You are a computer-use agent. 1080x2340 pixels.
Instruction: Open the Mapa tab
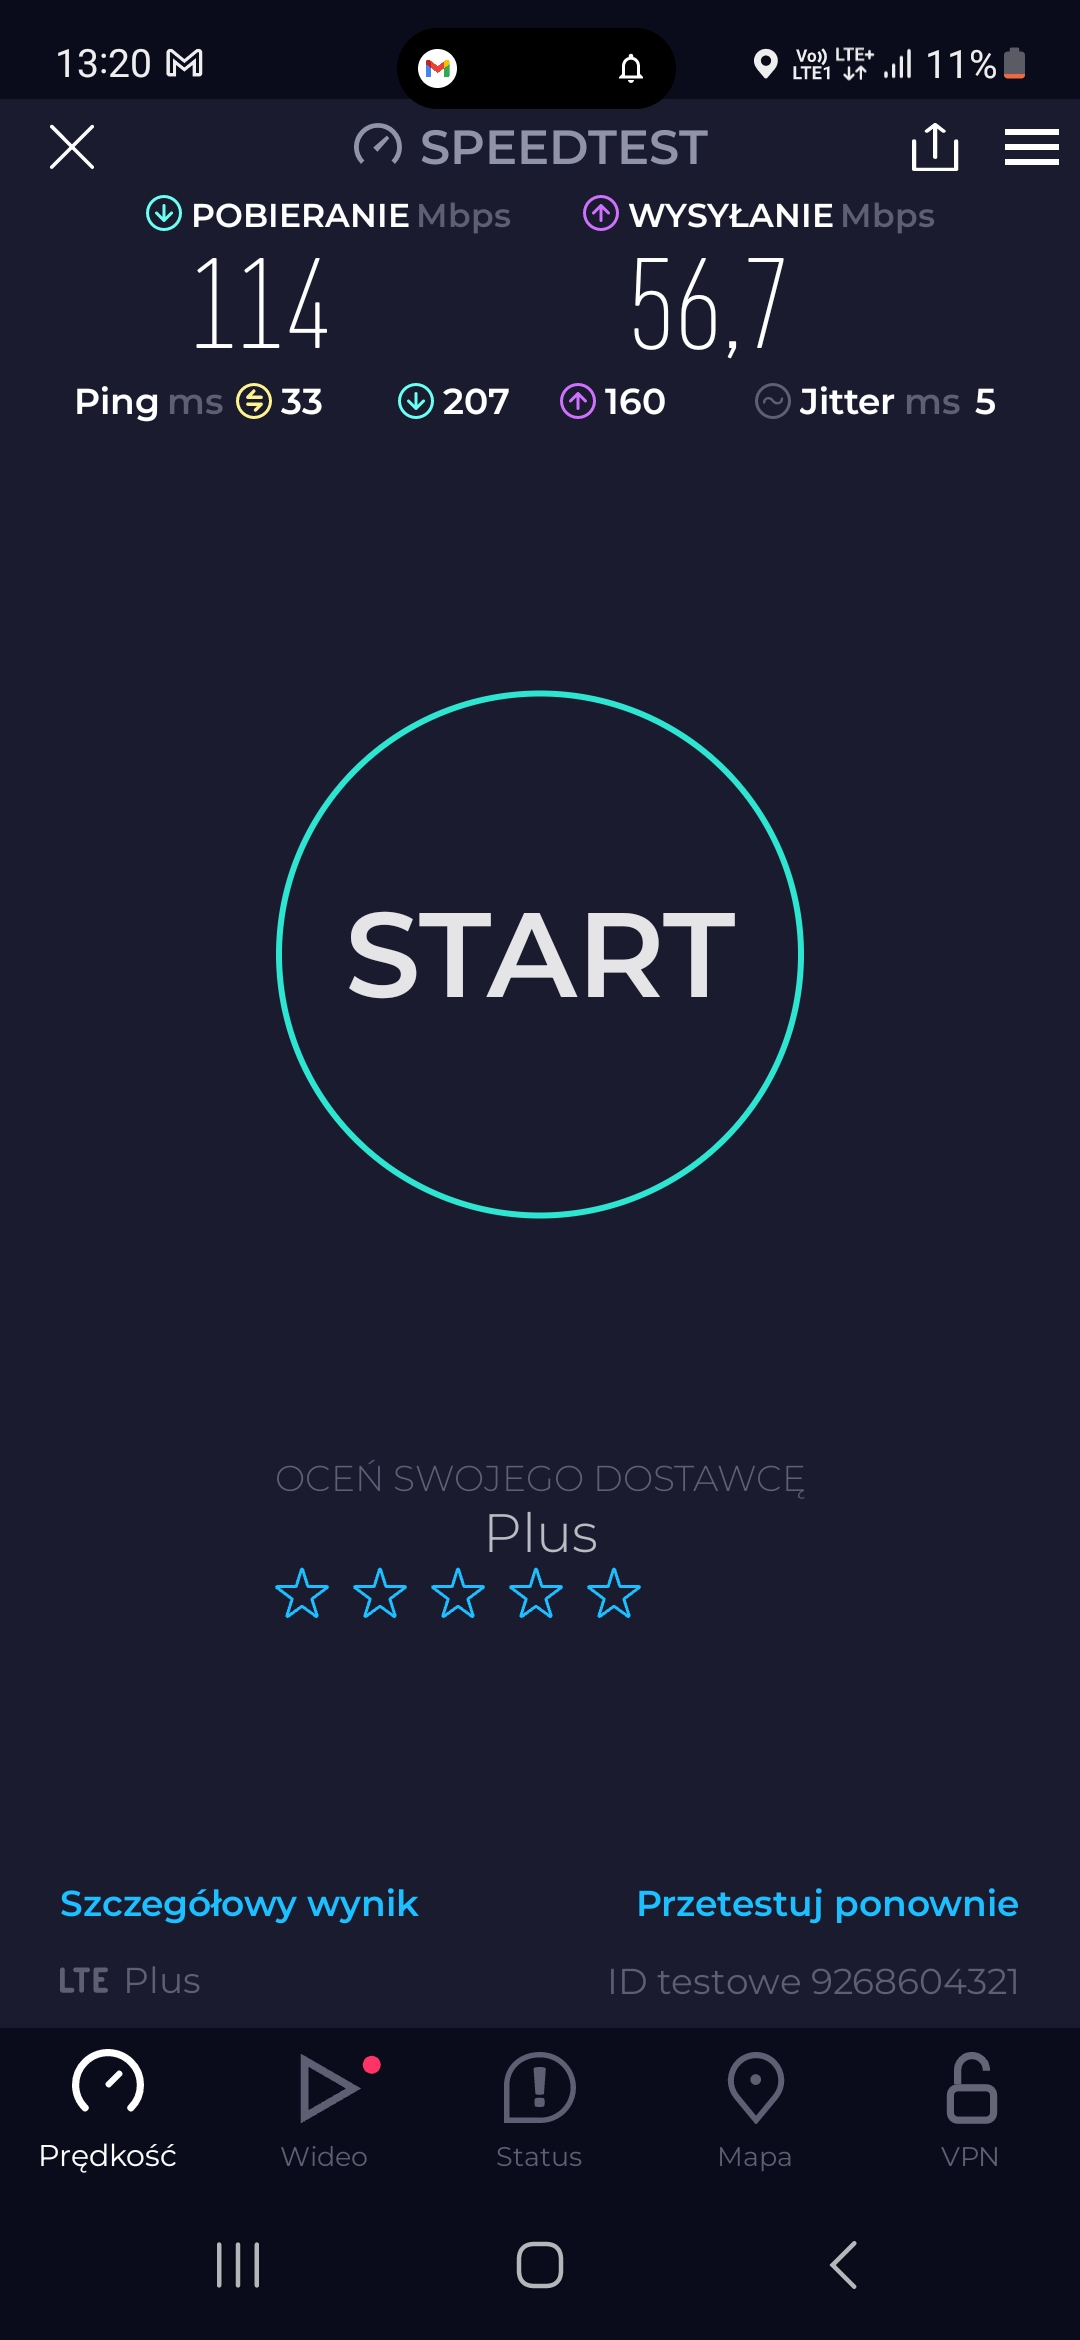pos(755,2110)
